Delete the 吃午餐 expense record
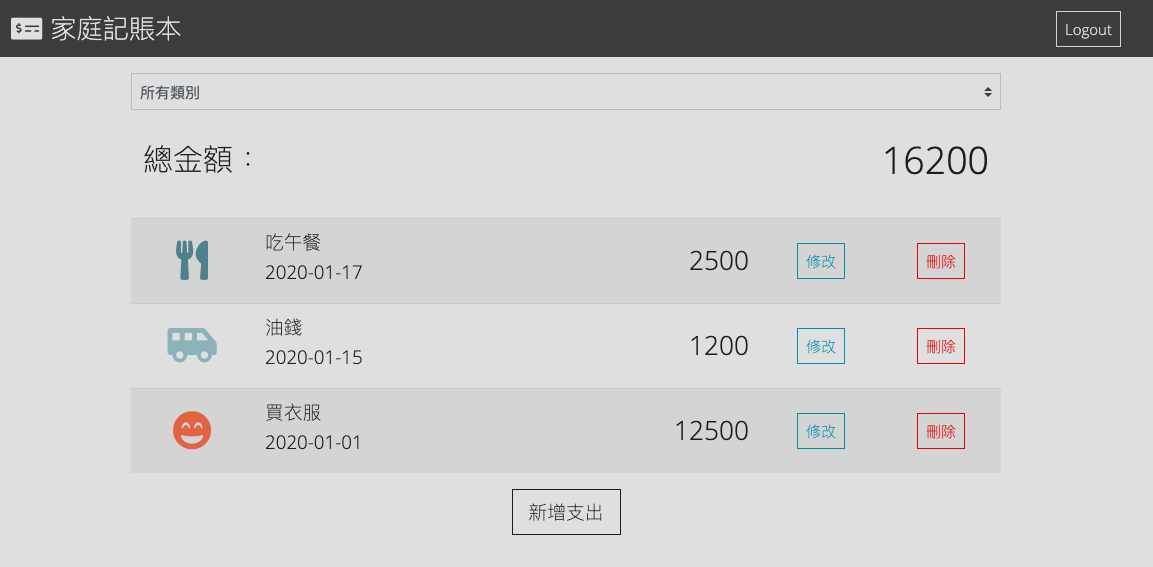The width and height of the screenshot is (1153, 567). point(940,261)
